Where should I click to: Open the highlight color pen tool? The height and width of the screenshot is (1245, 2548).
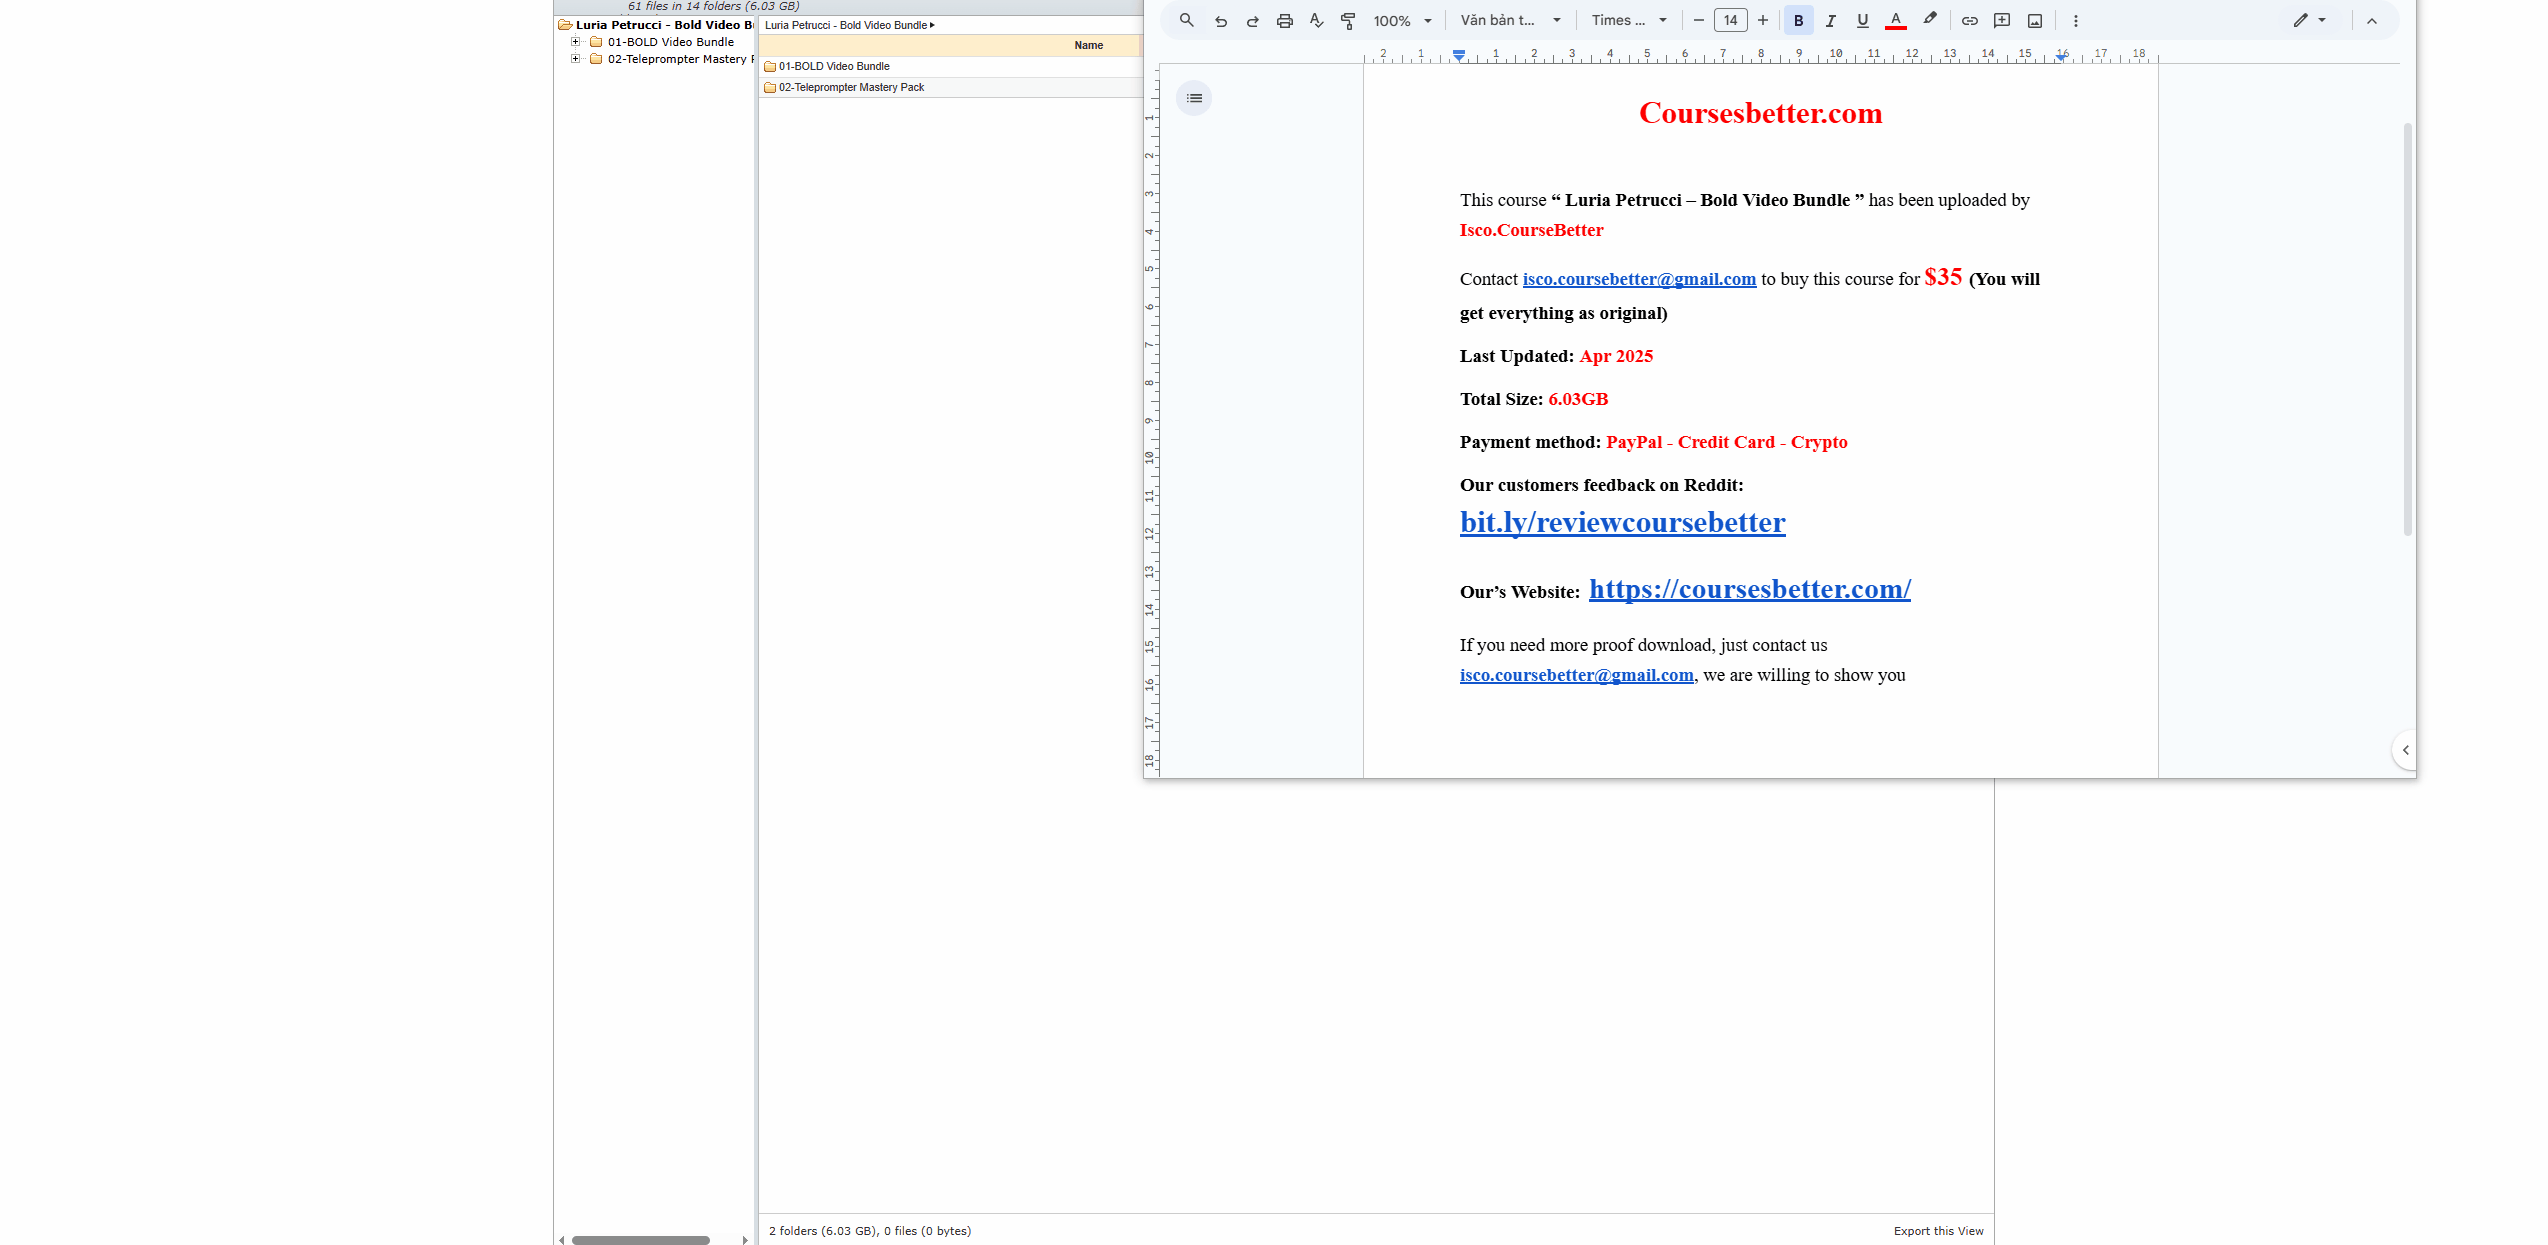(x=1929, y=20)
